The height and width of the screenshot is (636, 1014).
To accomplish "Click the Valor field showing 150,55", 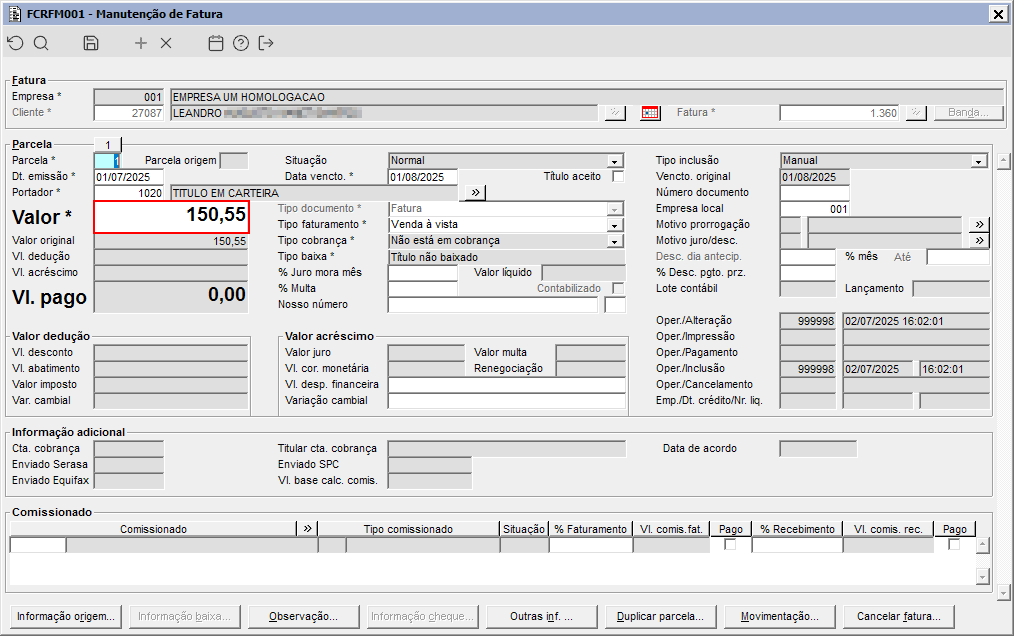I will tap(171, 217).
